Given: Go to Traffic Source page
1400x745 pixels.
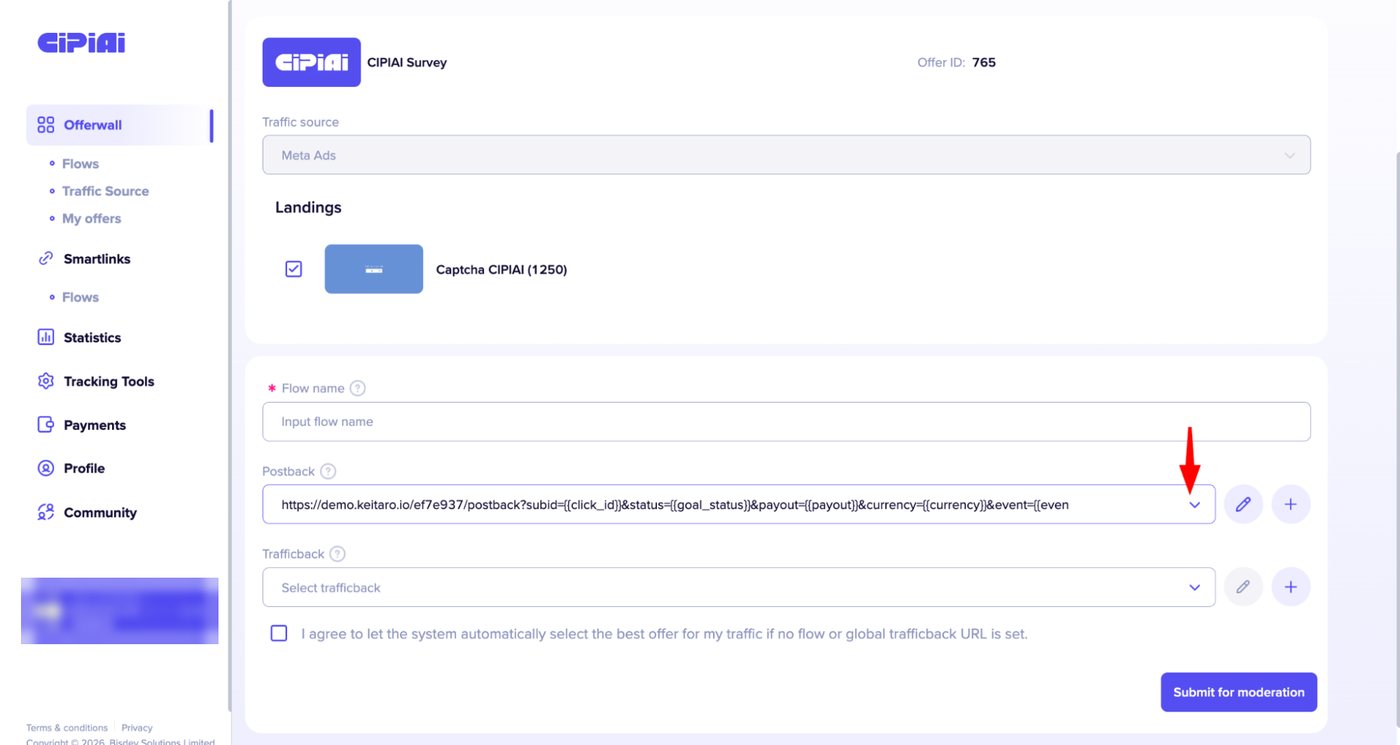Looking at the screenshot, I should [x=105, y=191].
